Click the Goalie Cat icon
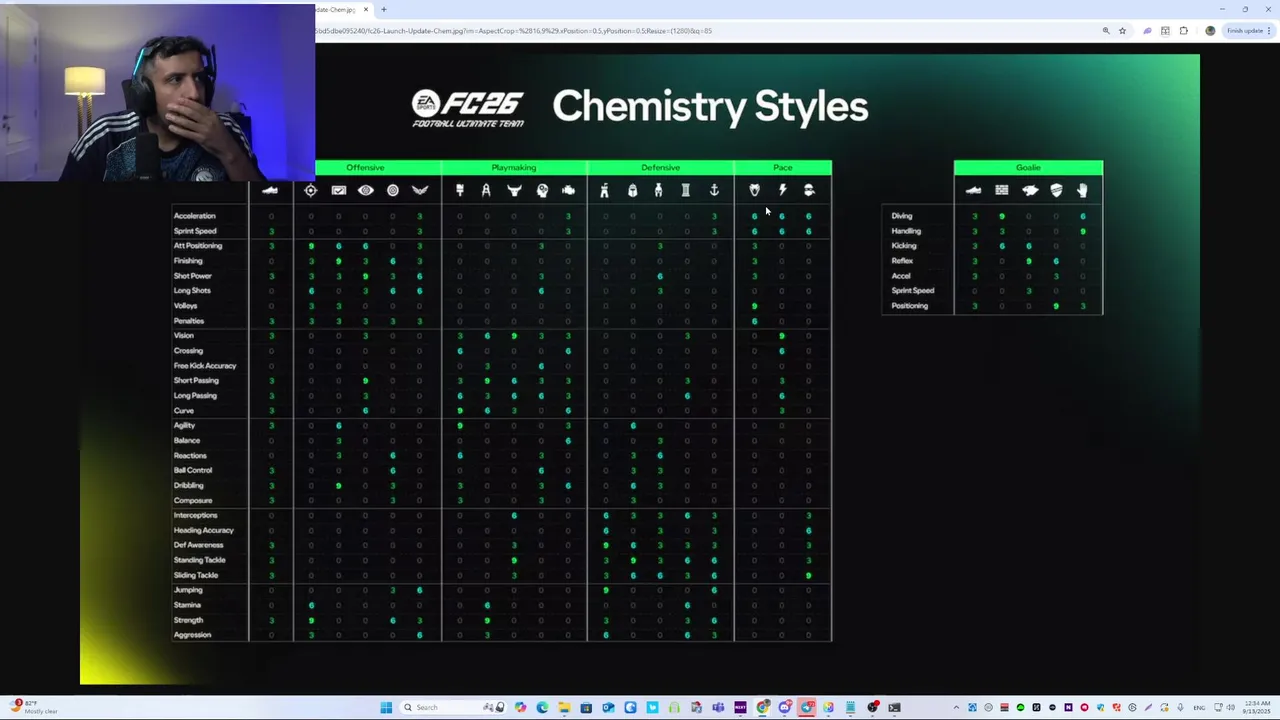 point(1030,190)
